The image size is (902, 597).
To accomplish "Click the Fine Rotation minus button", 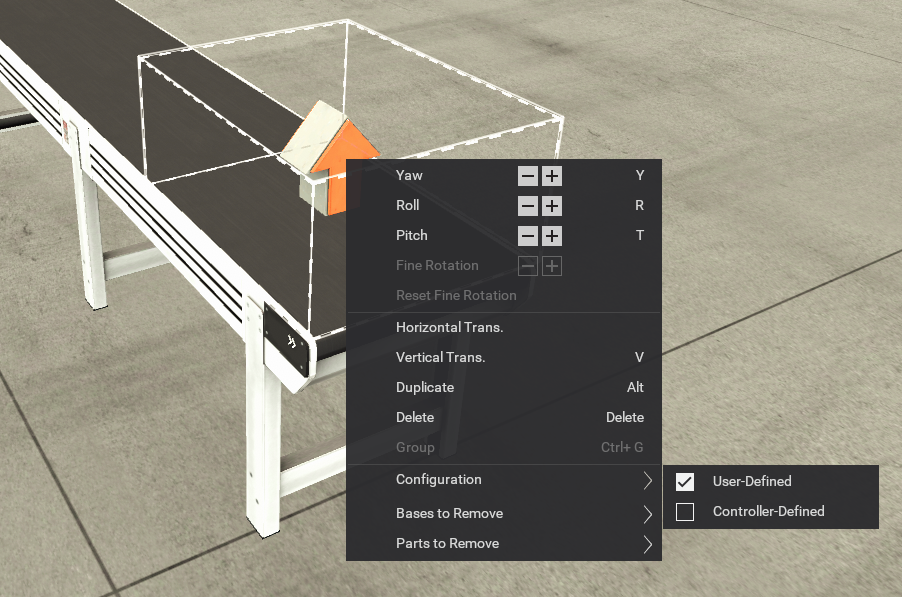I will tap(528, 266).
